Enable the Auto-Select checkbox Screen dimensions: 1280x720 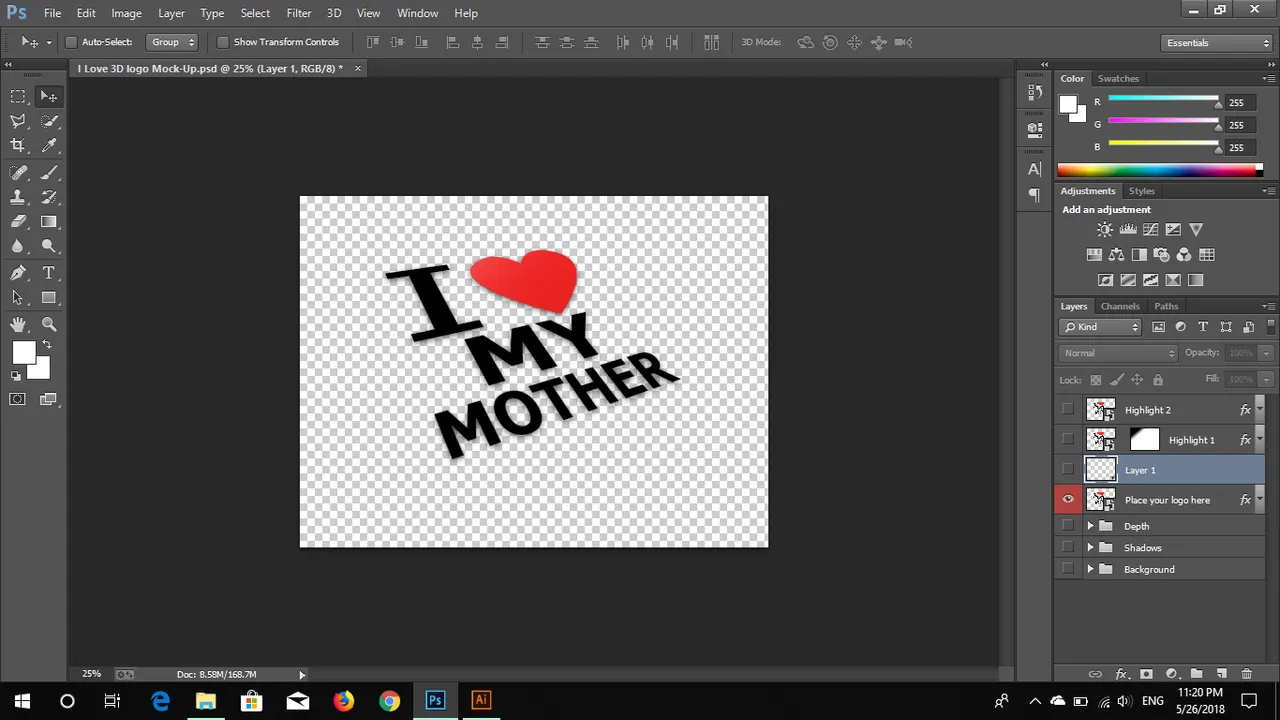[71, 42]
